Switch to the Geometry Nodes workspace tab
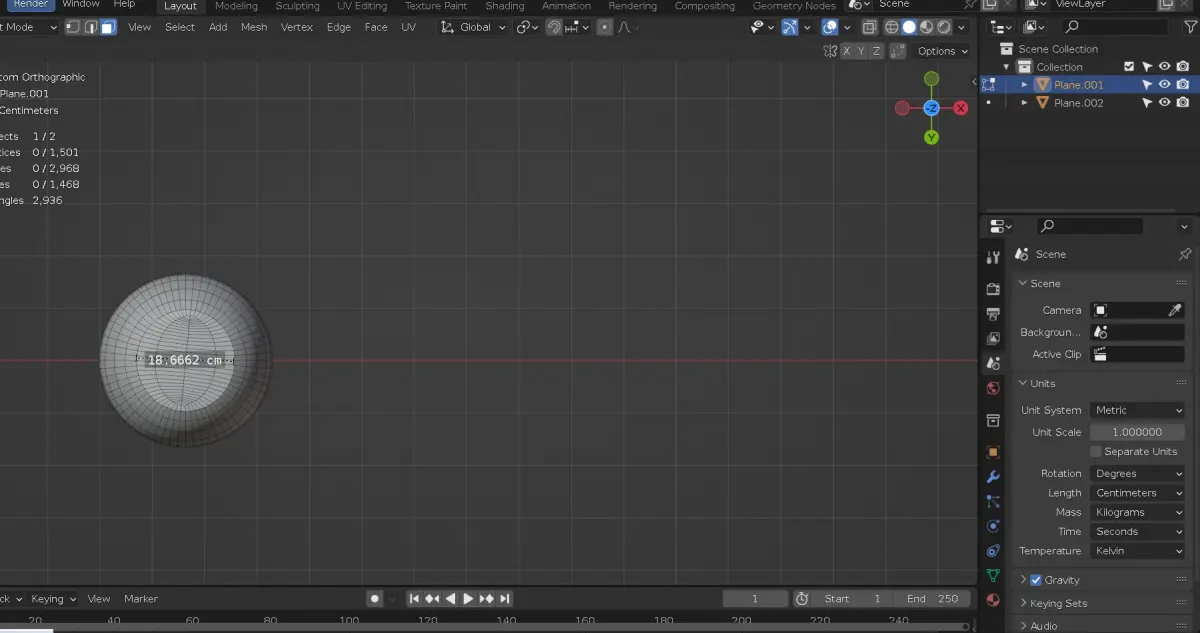This screenshot has width=1200, height=633. point(794,6)
